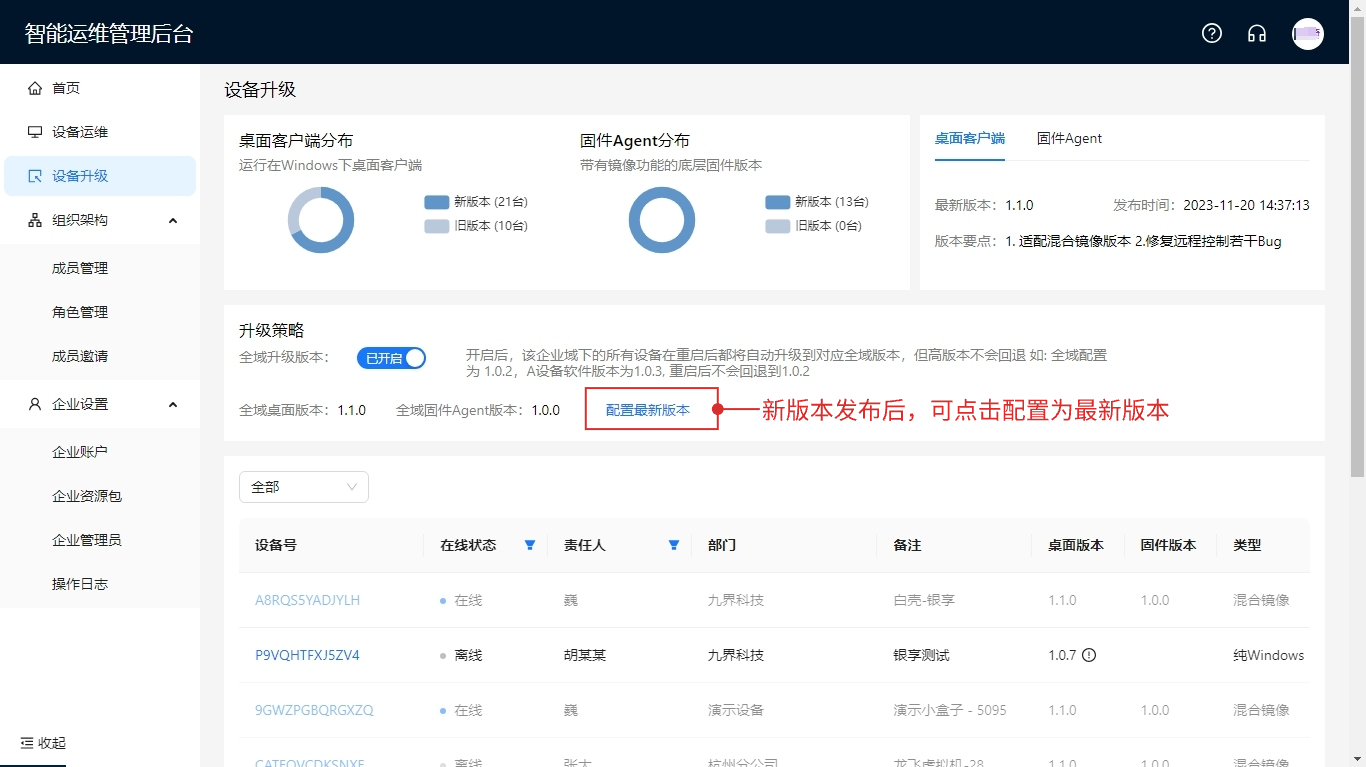Click the 新版本 (21台) legend swatch
This screenshot has width=1366, height=767.
437,202
